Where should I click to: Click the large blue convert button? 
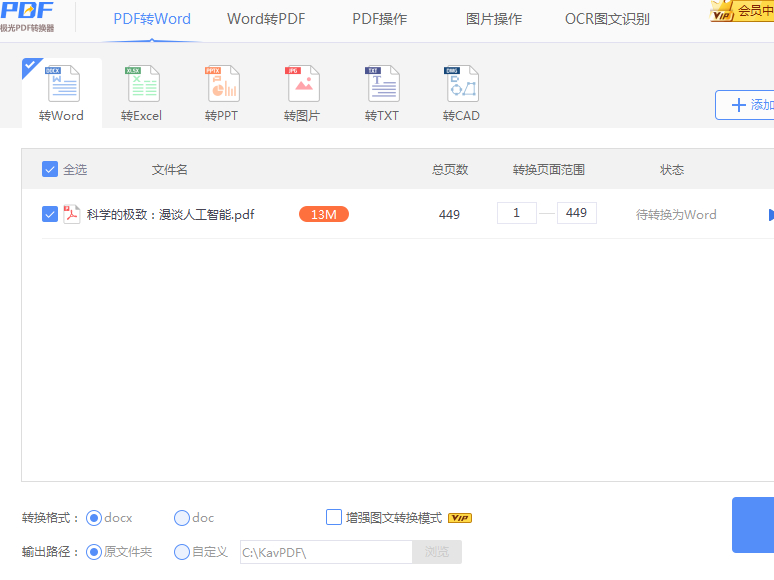coord(753,525)
